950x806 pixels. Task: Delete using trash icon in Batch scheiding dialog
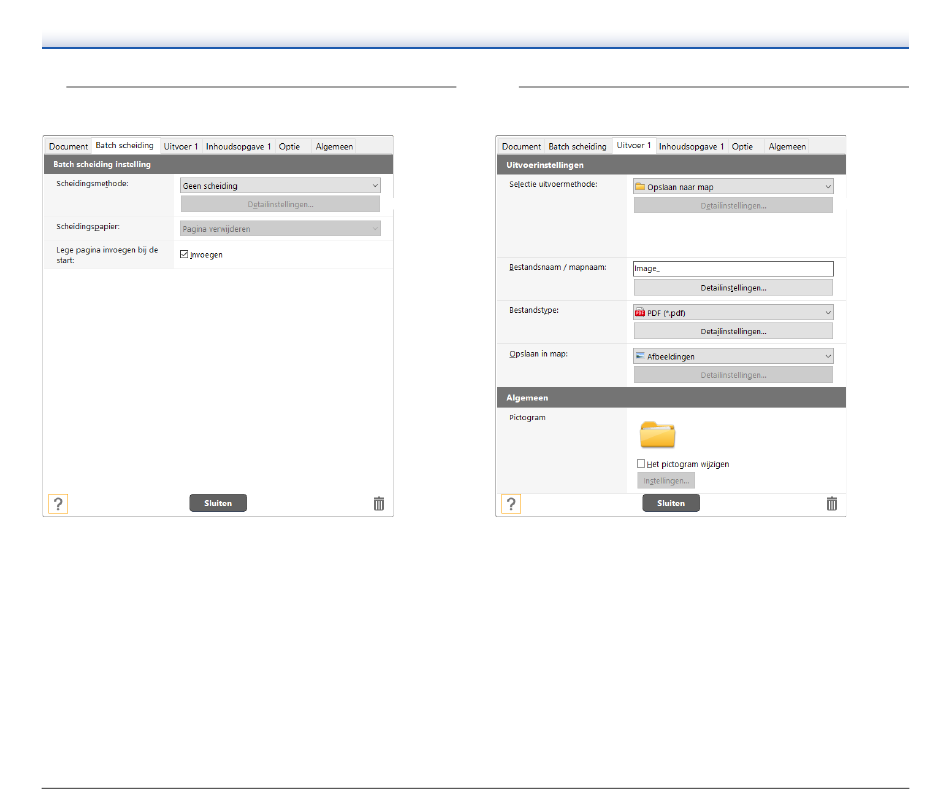tap(379, 504)
